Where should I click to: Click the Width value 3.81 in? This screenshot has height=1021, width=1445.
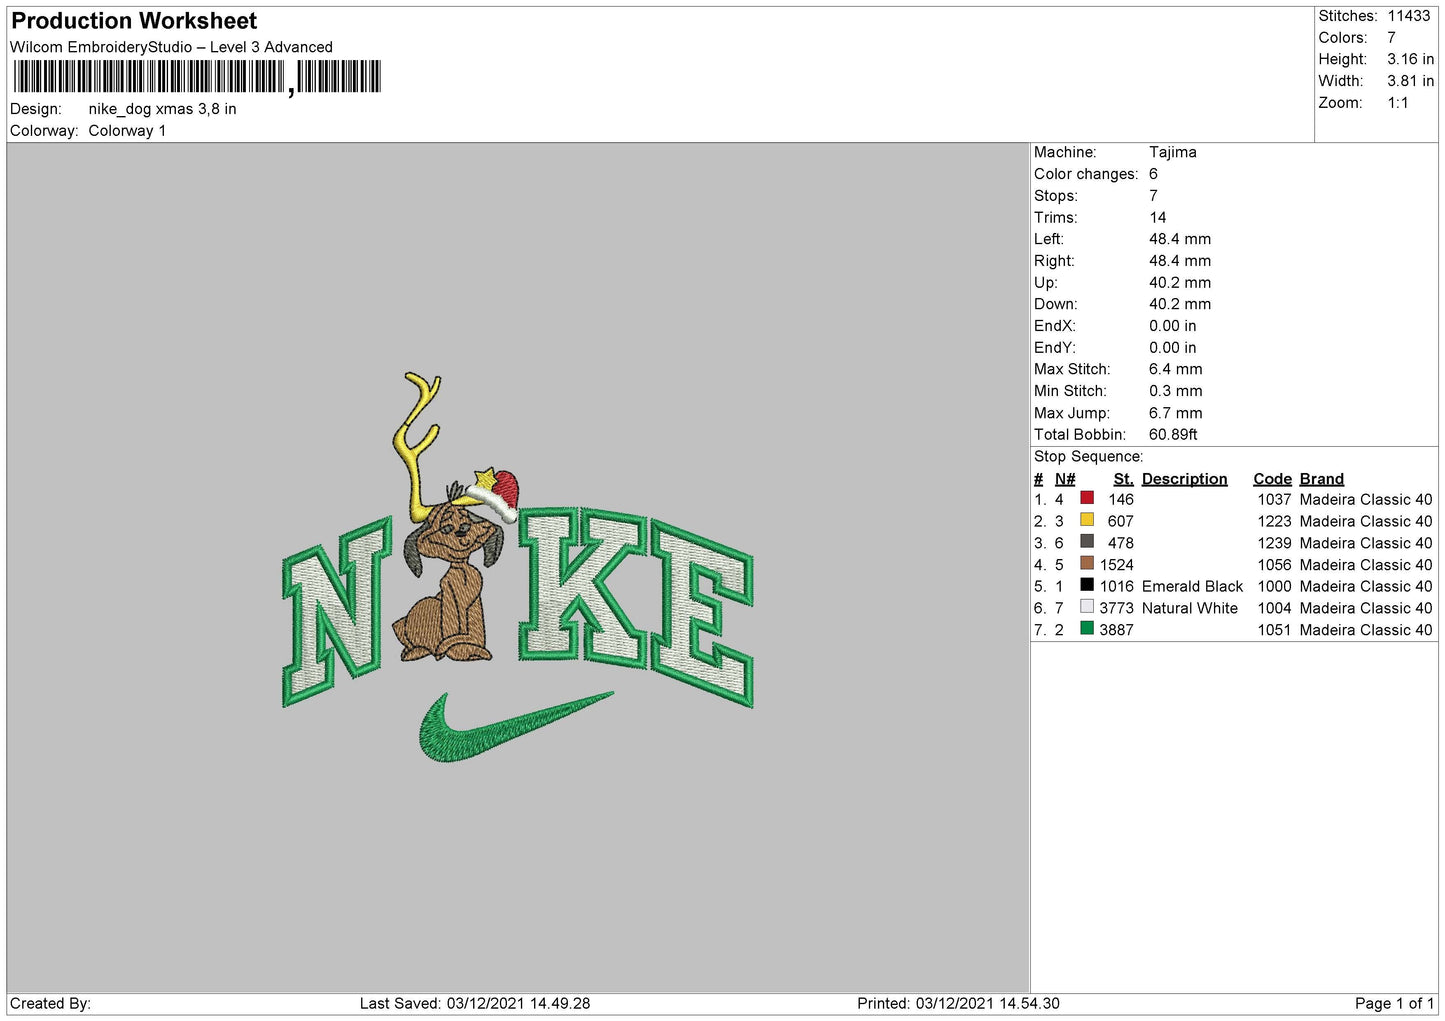[1410, 81]
